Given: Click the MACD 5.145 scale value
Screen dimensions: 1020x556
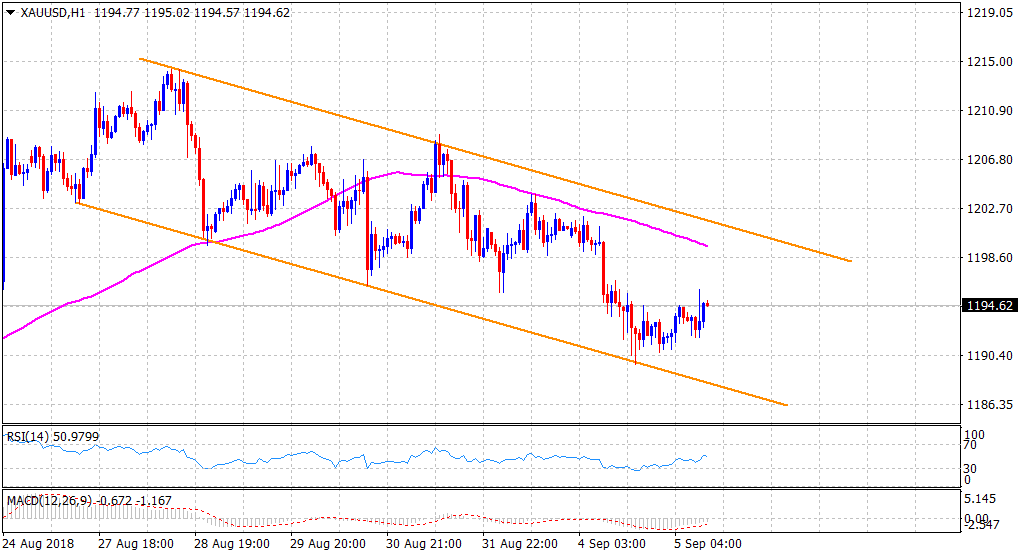Looking at the screenshot, I should (x=978, y=498).
